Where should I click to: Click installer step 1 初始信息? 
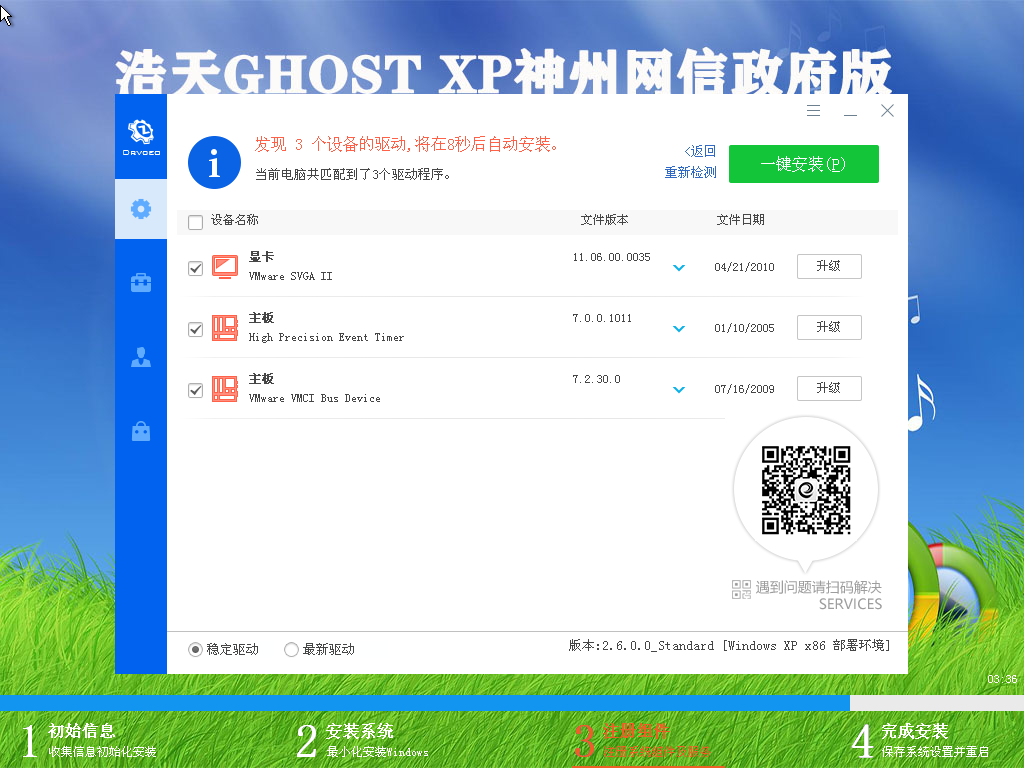click(89, 740)
